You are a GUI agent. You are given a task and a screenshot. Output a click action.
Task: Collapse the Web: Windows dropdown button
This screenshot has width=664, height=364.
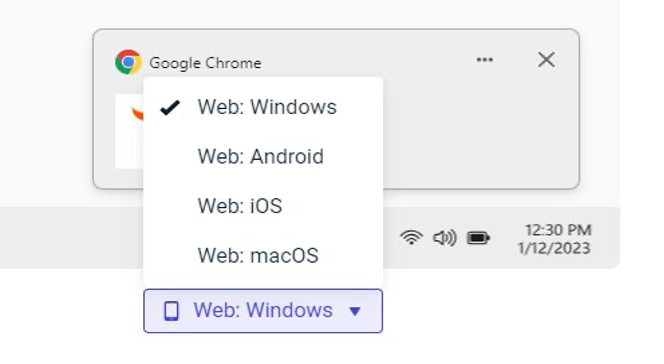(263, 311)
